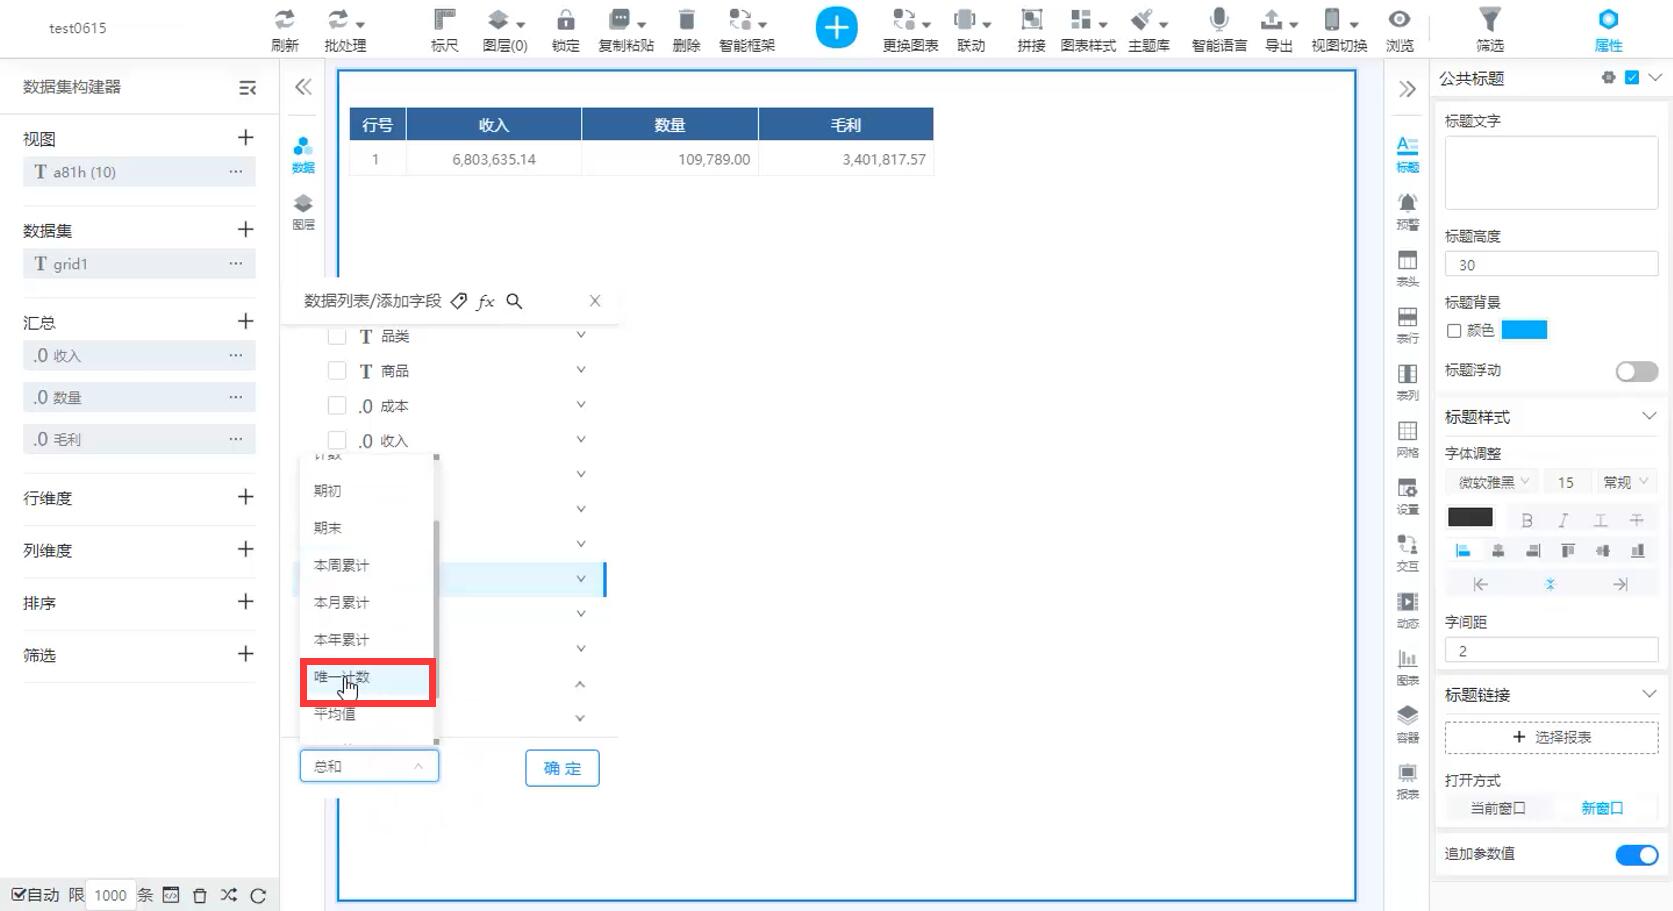Add a new 视图 with plus button

[x=246, y=137]
